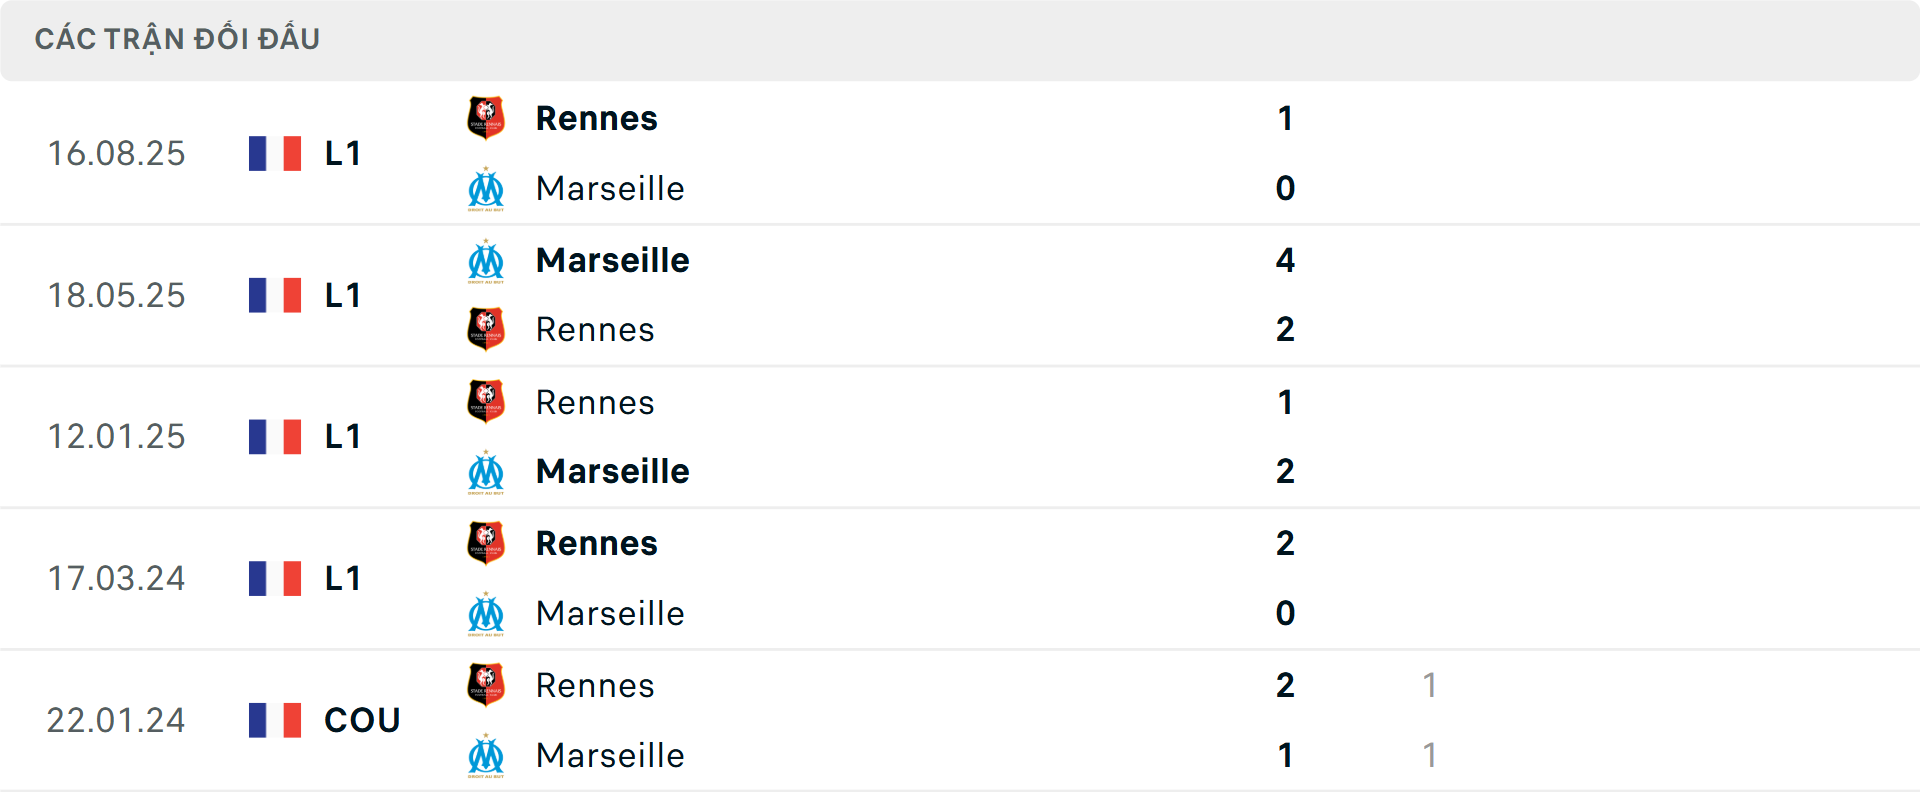1920x792 pixels.
Task: Click the Rennes badge in the 18.05.25 match
Action: coord(486,329)
